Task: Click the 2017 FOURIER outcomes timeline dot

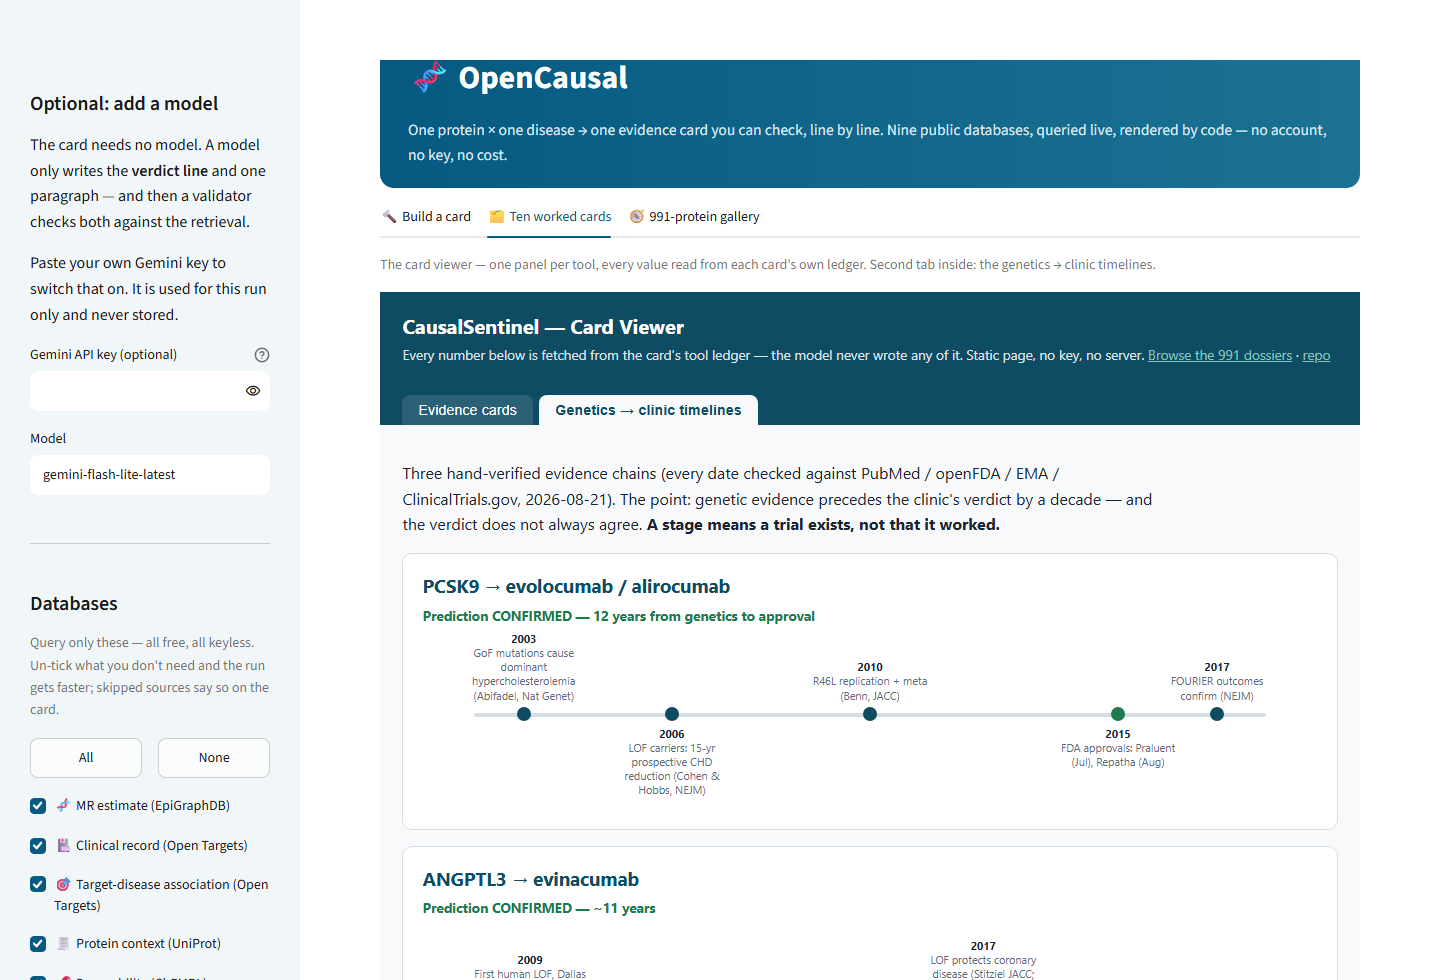Action: (1217, 714)
